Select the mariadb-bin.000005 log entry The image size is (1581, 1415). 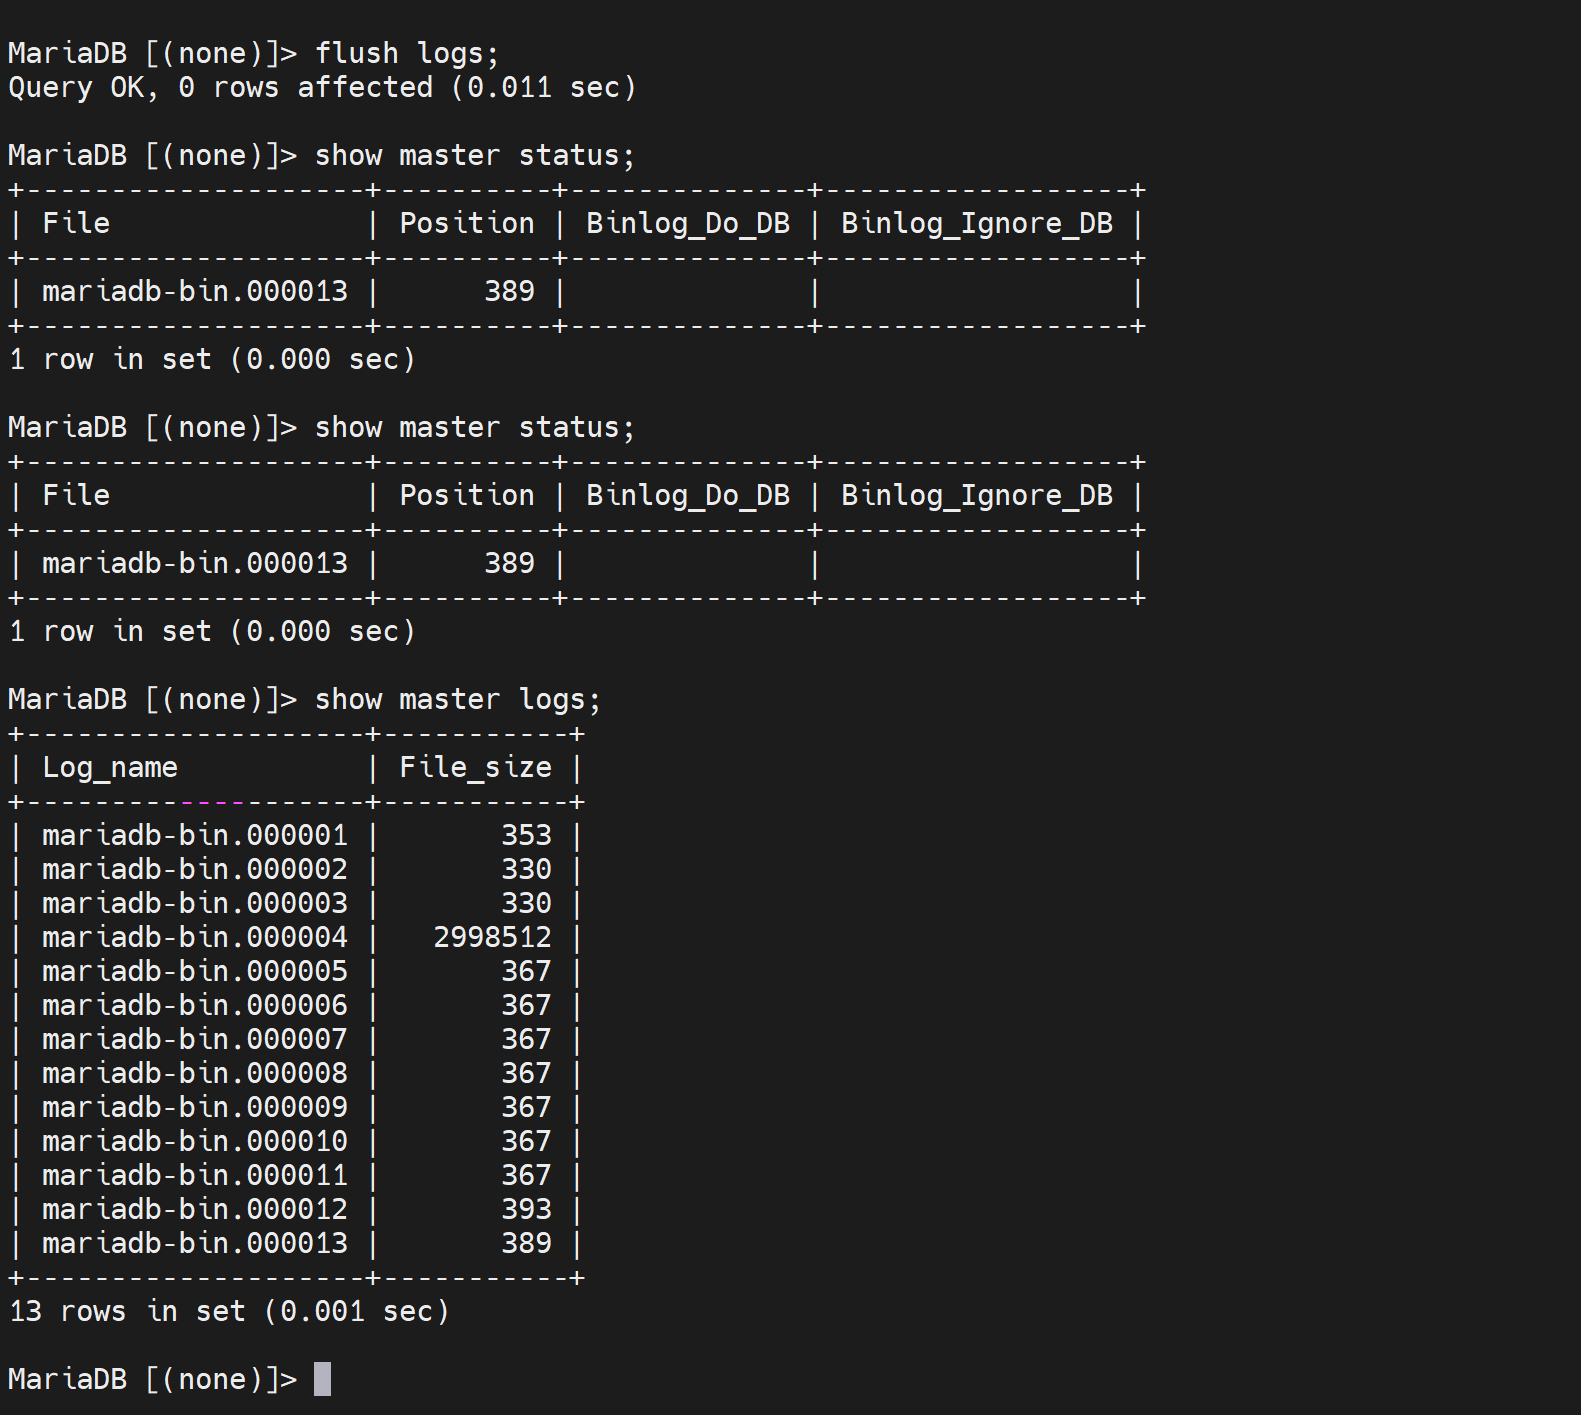click(x=194, y=971)
